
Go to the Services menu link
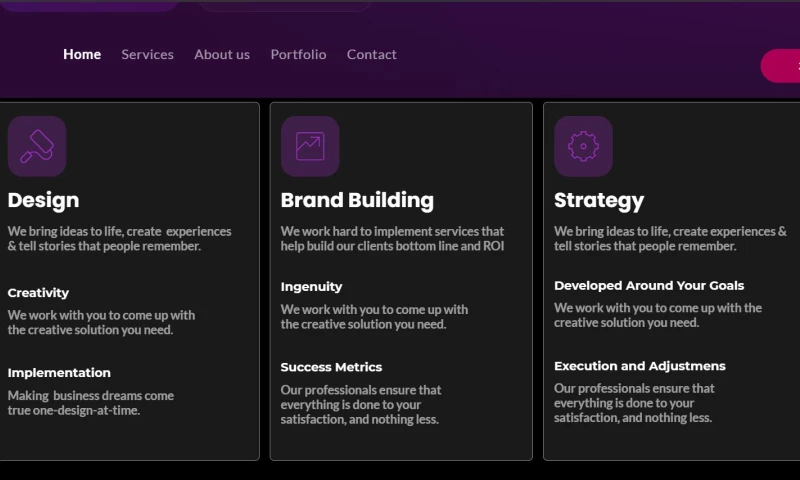click(147, 54)
